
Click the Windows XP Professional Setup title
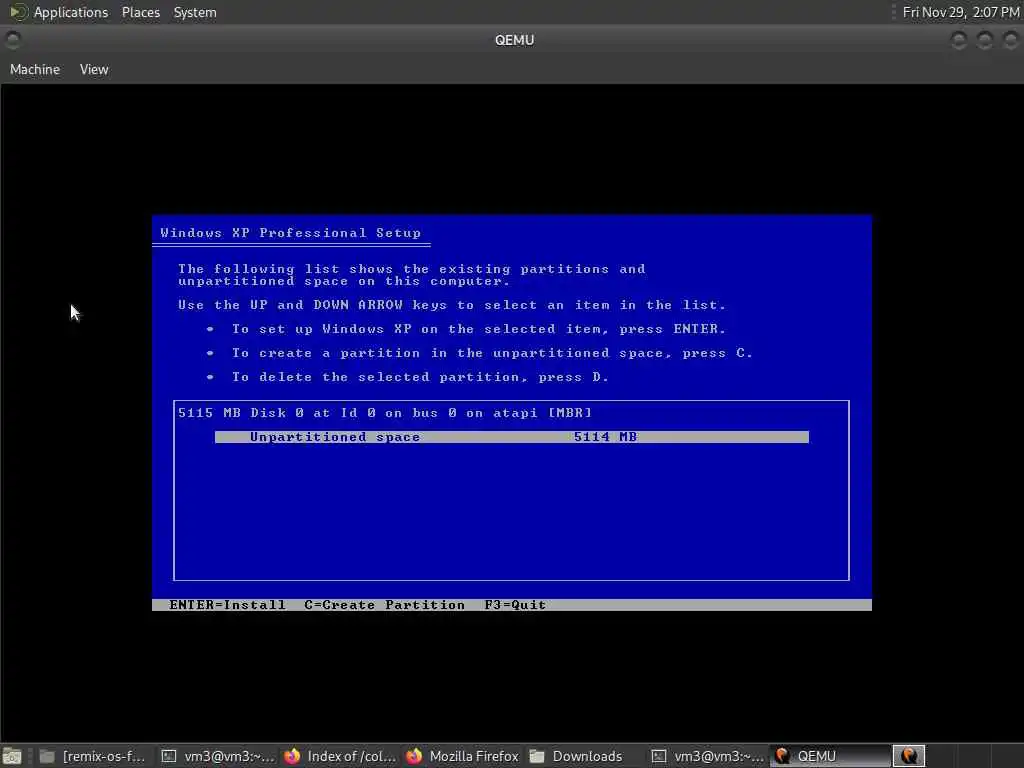(x=291, y=232)
